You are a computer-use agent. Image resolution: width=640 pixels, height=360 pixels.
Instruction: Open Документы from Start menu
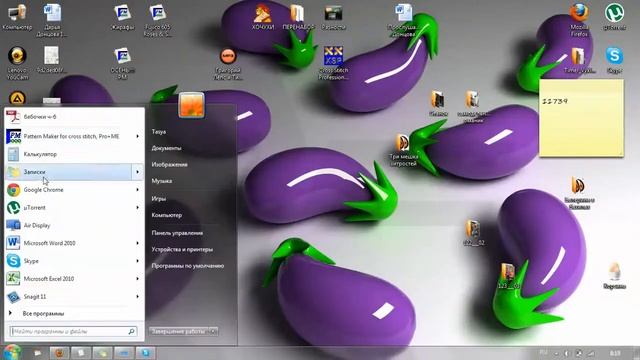pyautogui.click(x=166, y=148)
